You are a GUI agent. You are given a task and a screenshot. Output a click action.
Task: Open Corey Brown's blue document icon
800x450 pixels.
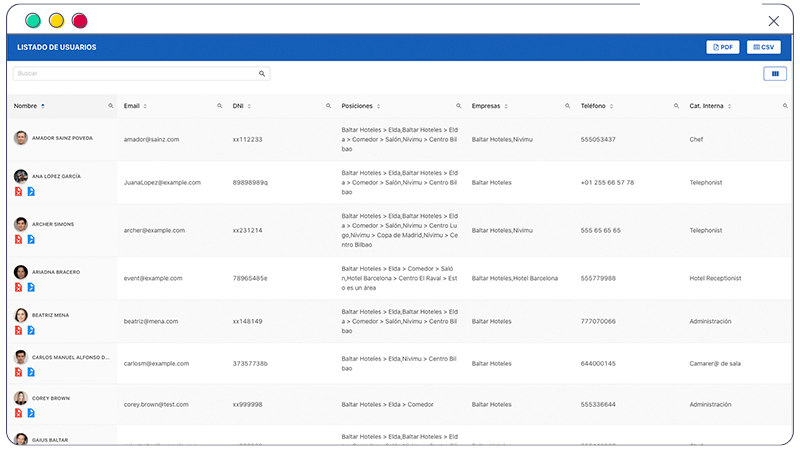31,413
